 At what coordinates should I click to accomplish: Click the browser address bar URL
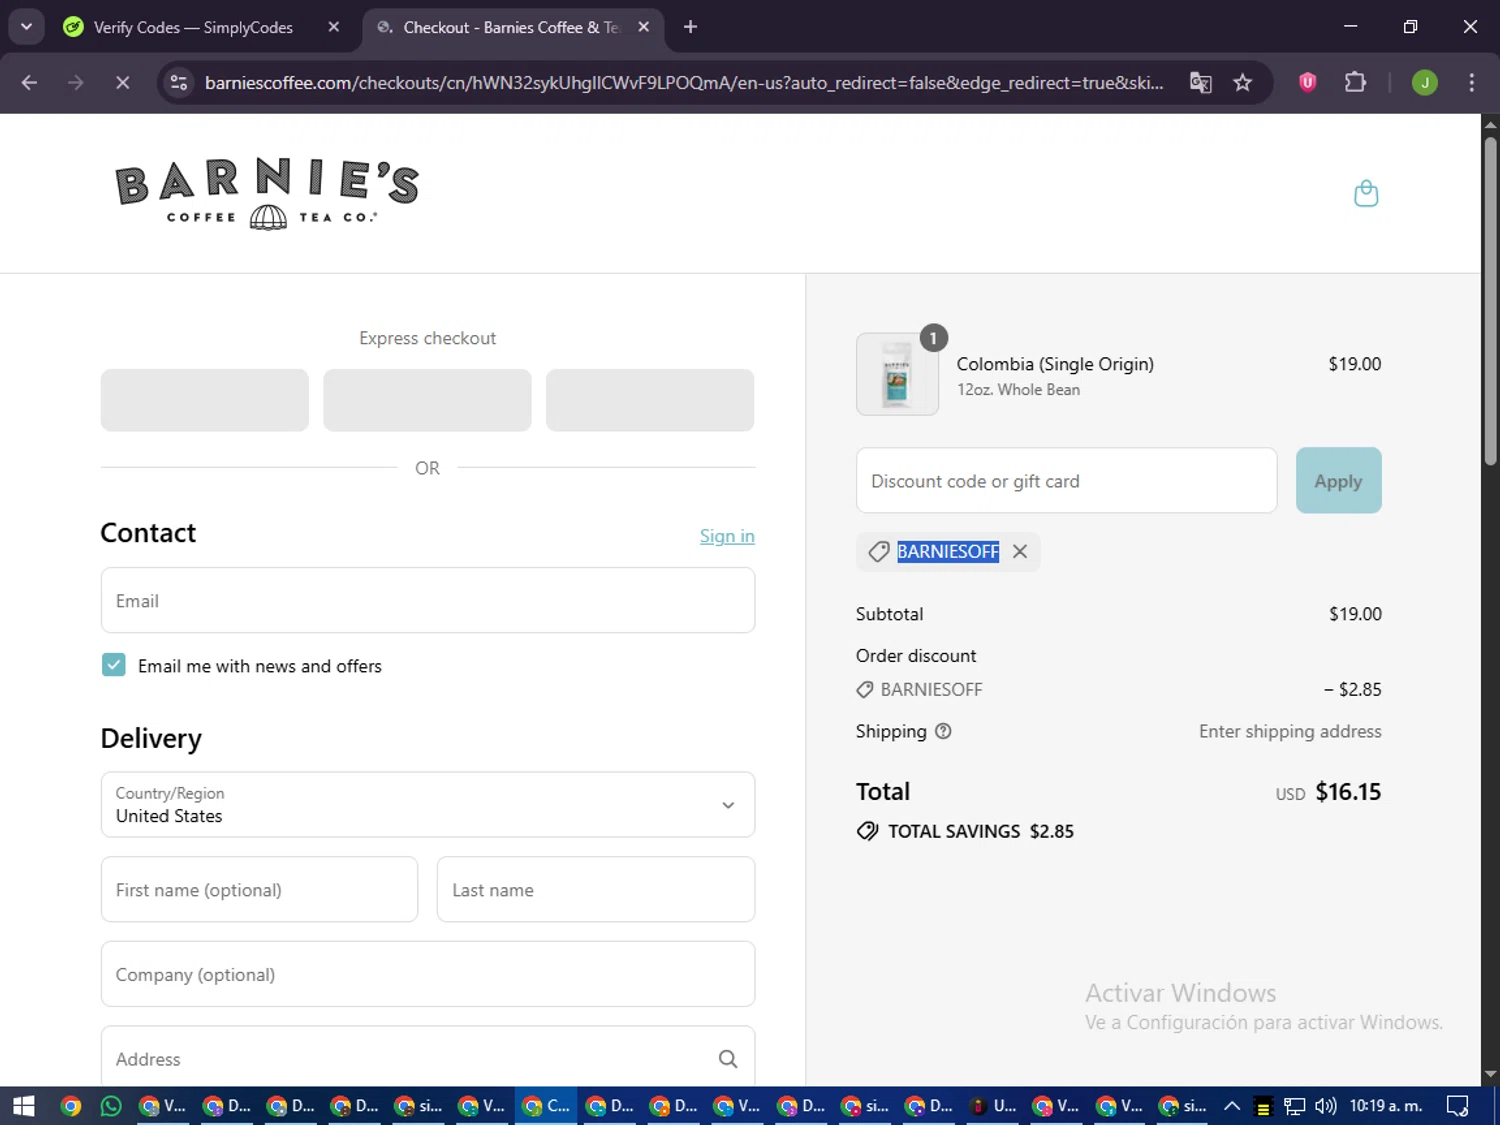point(684,82)
